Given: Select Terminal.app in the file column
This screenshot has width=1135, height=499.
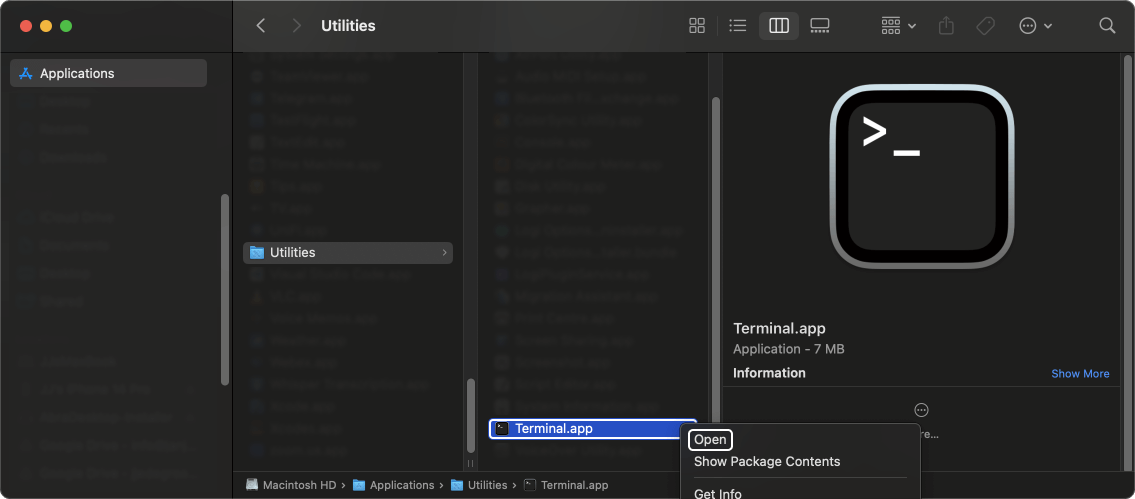Looking at the screenshot, I should (x=593, y=429).
